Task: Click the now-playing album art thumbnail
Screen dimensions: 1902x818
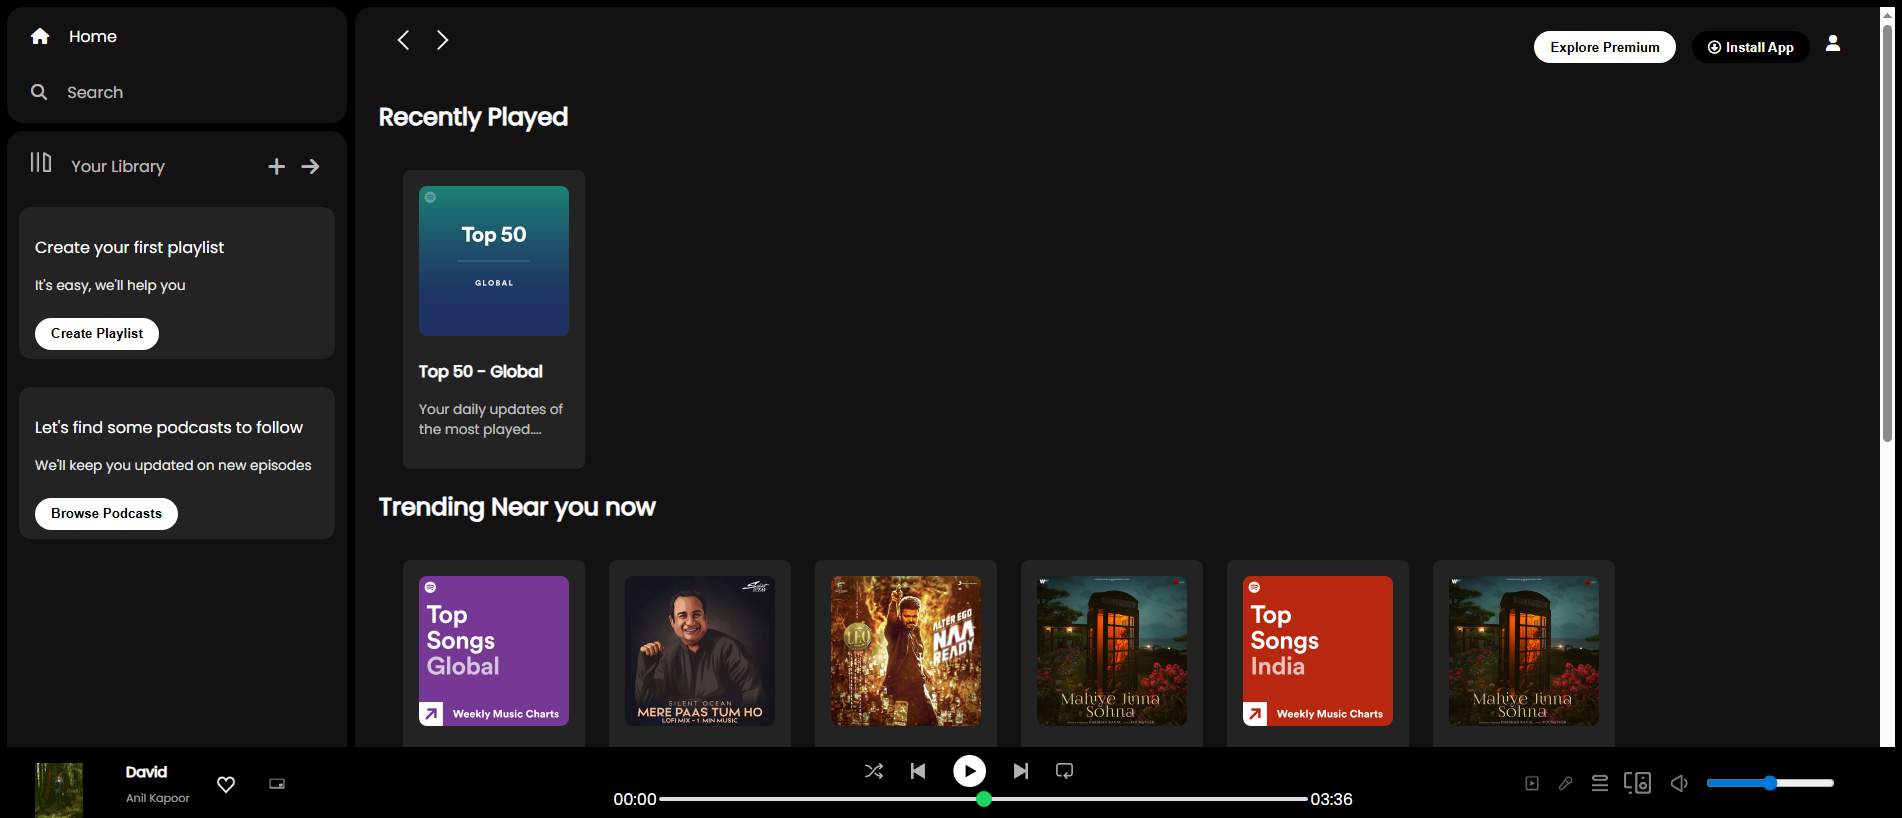Action: pos(59,790)
